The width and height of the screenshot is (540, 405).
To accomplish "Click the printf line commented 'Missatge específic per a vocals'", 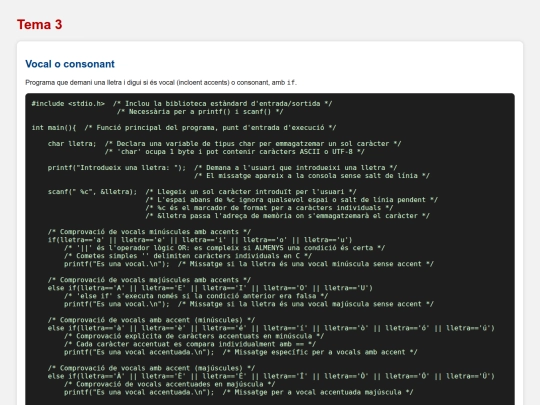I will click(240, 352).
